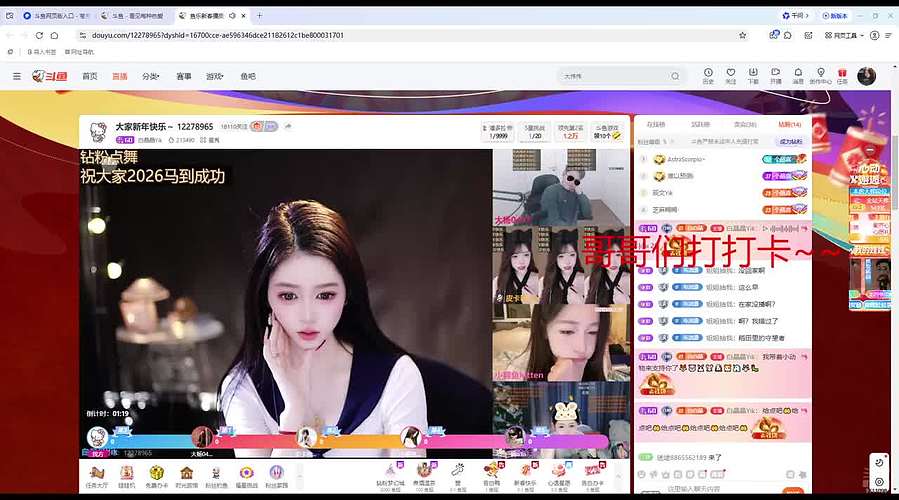Click the browser address bar URL
This screenshot has width=899, height=500.
point(218,35)
